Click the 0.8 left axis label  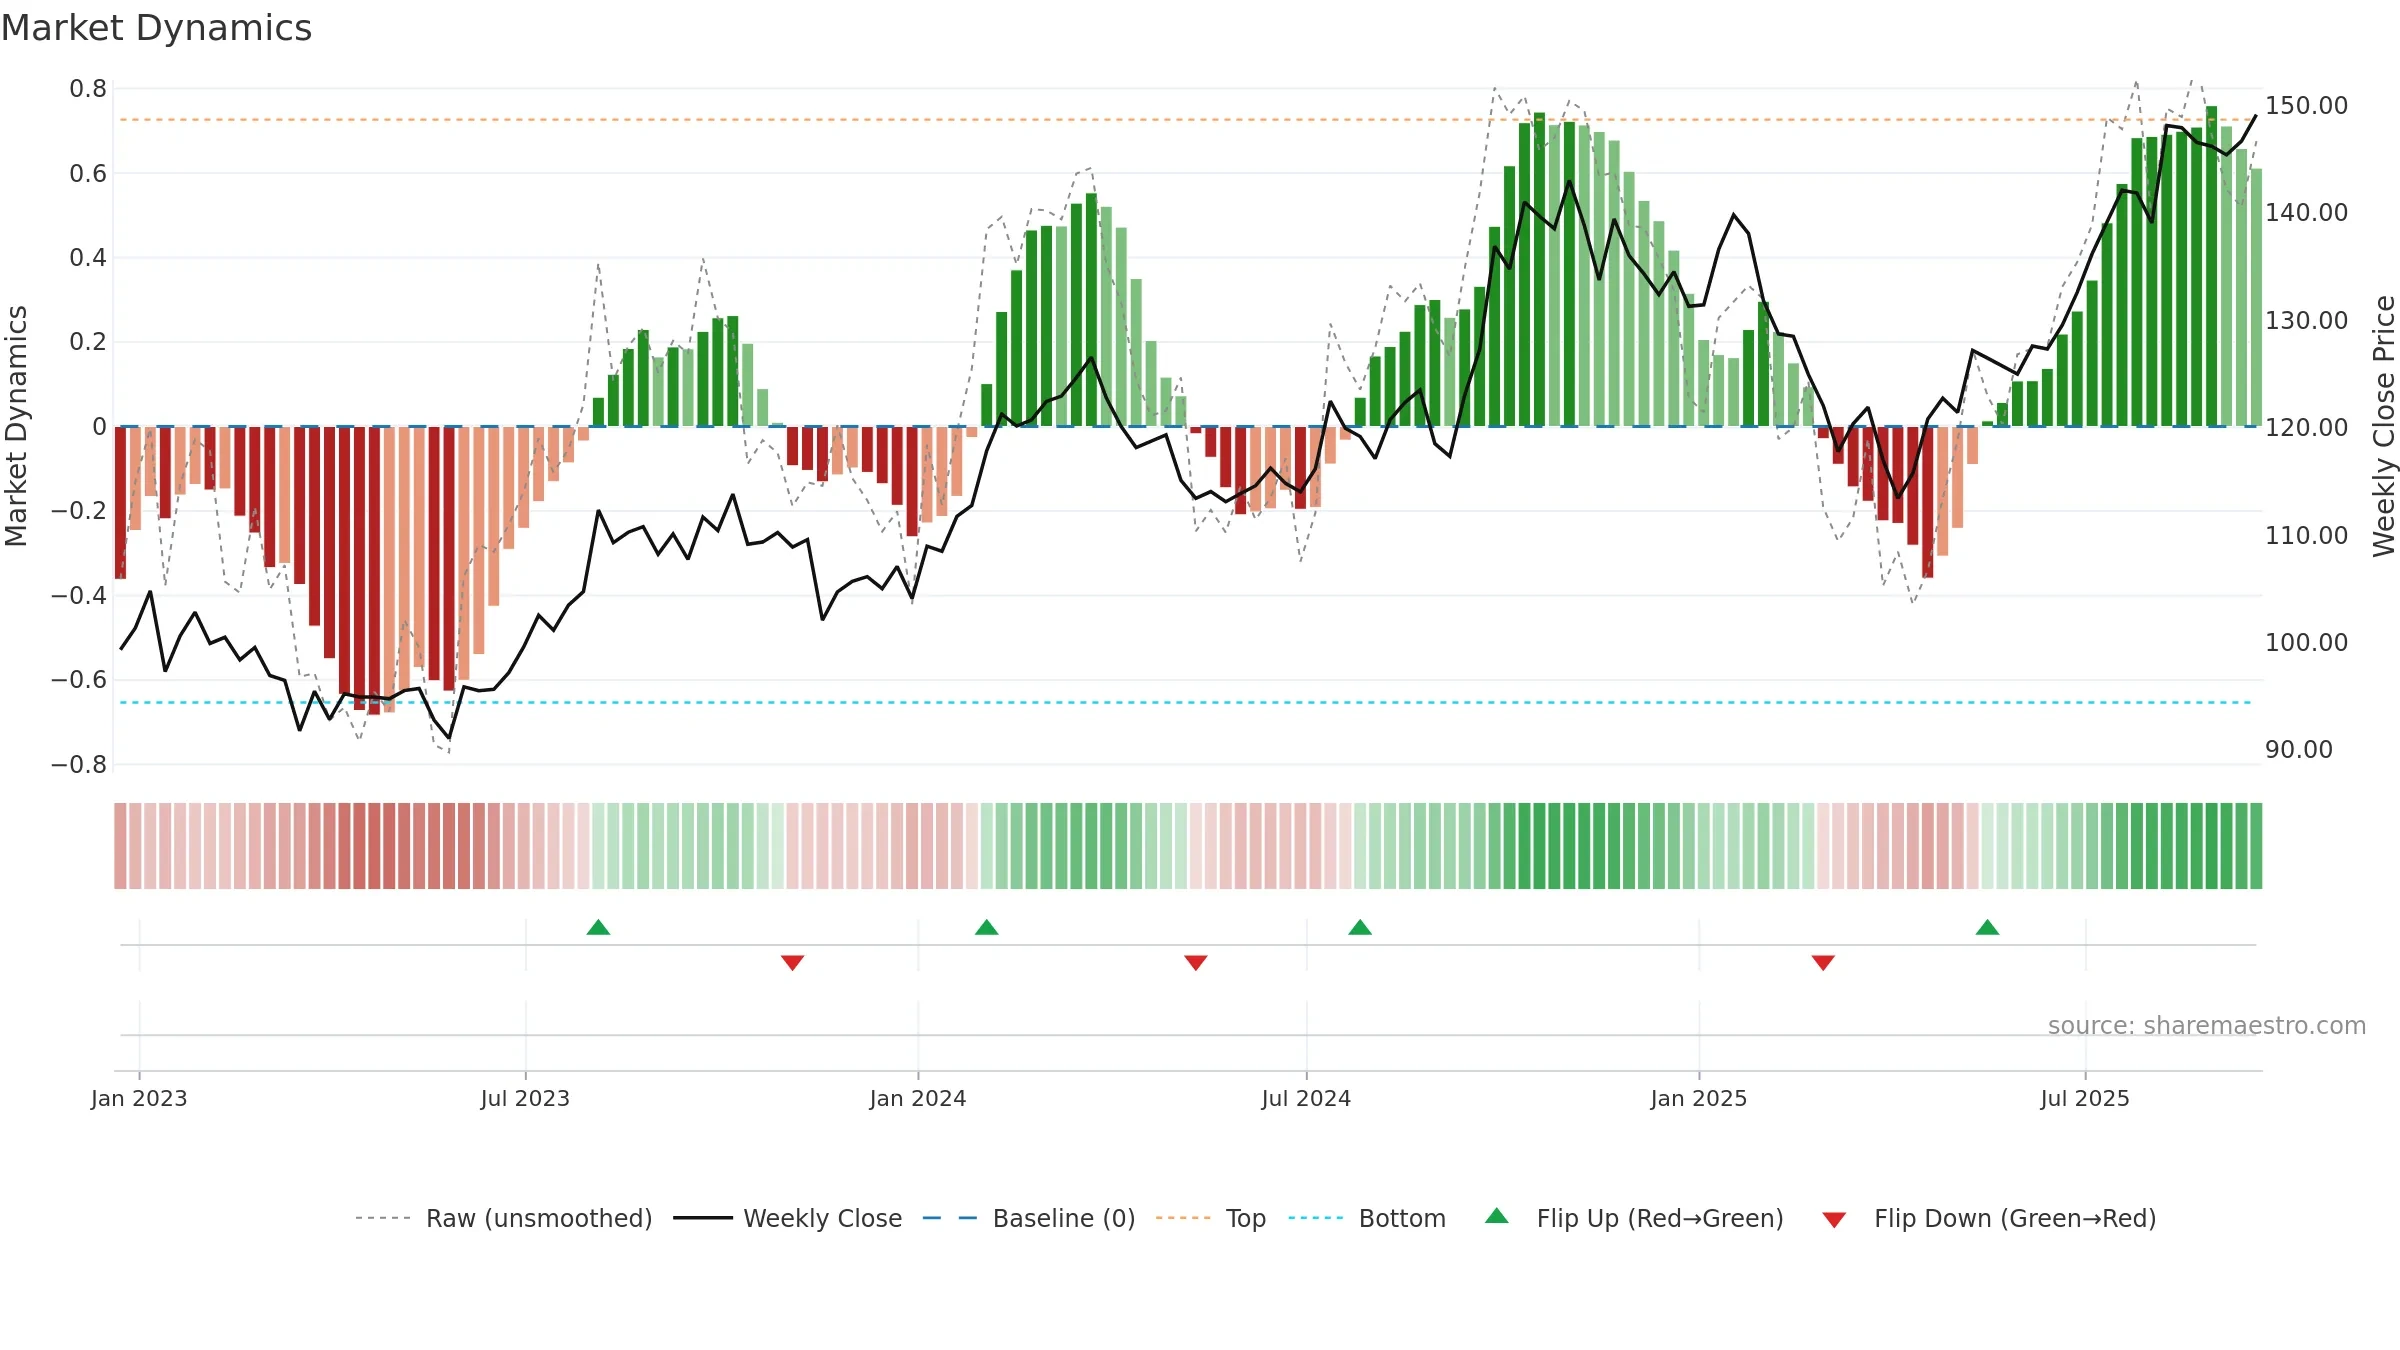tap(88, 89)
